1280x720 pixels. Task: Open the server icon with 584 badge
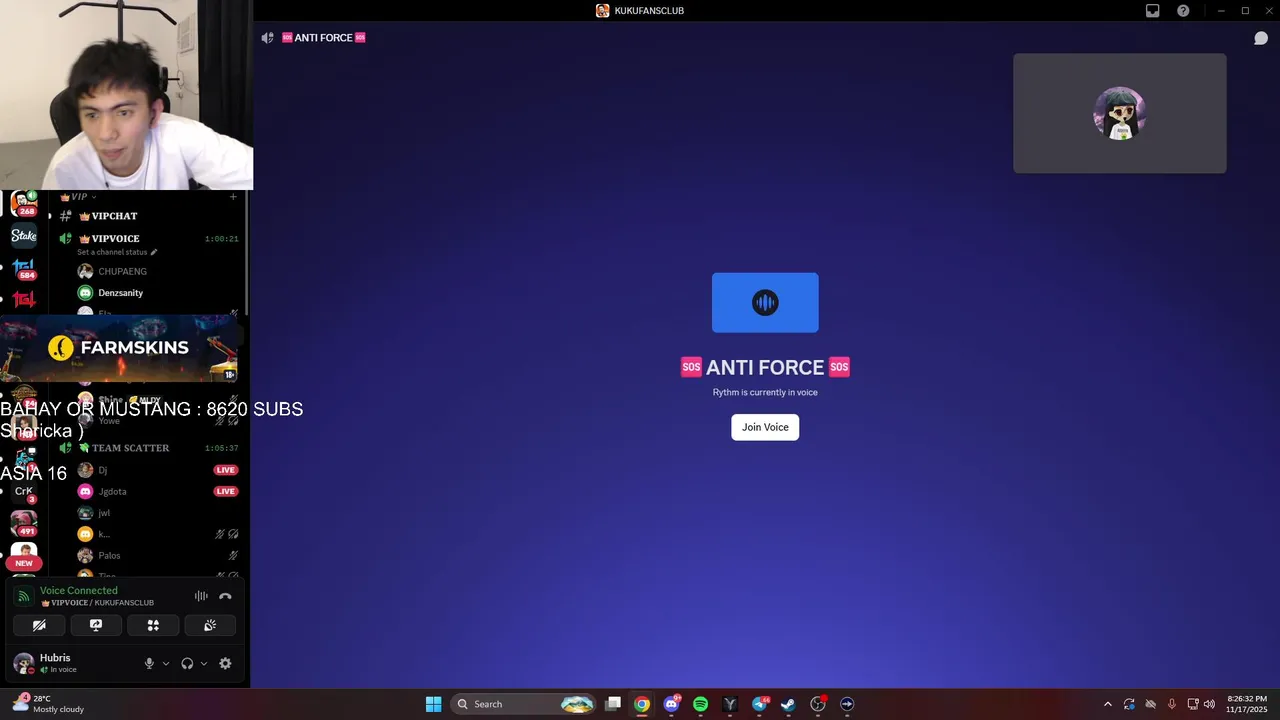click(x=24, y=268)
